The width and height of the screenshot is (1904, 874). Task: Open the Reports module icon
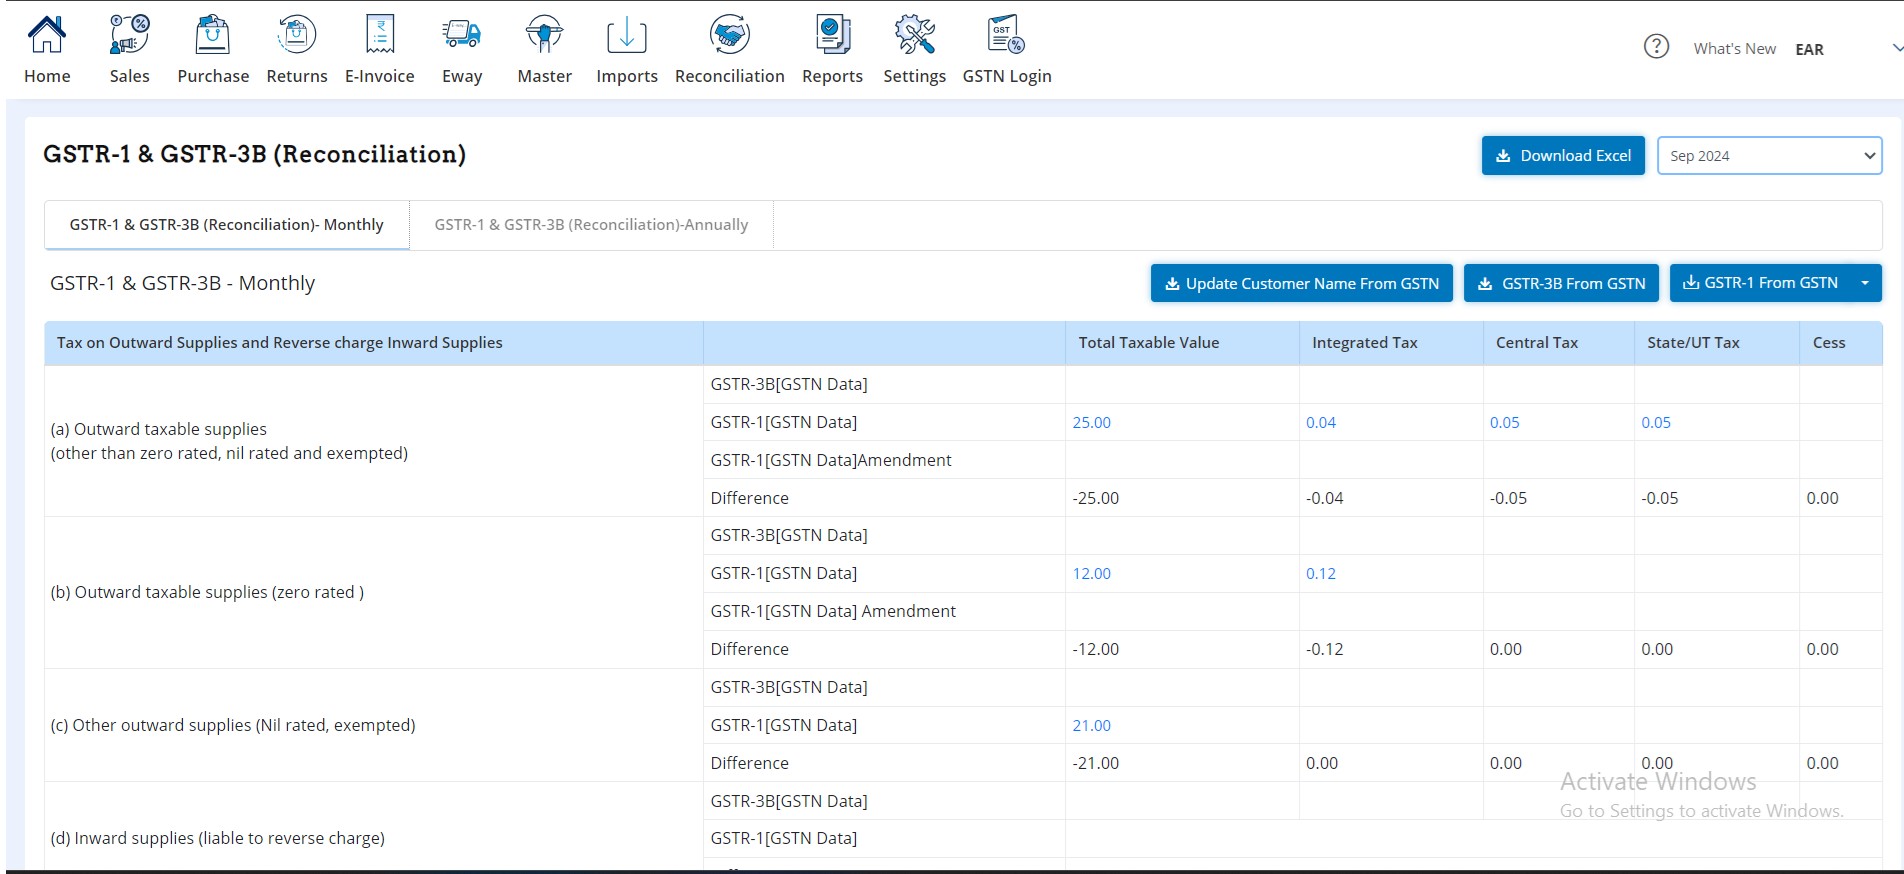tap(832, 35)
